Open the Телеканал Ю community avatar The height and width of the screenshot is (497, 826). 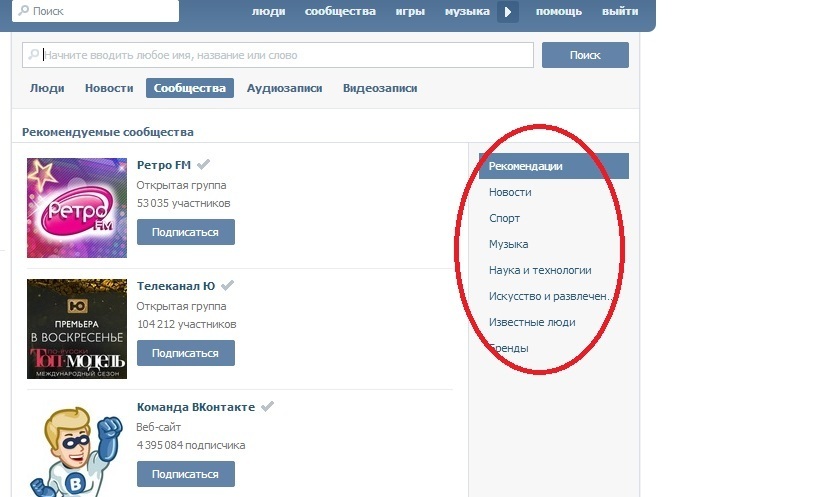click(77, 329)
